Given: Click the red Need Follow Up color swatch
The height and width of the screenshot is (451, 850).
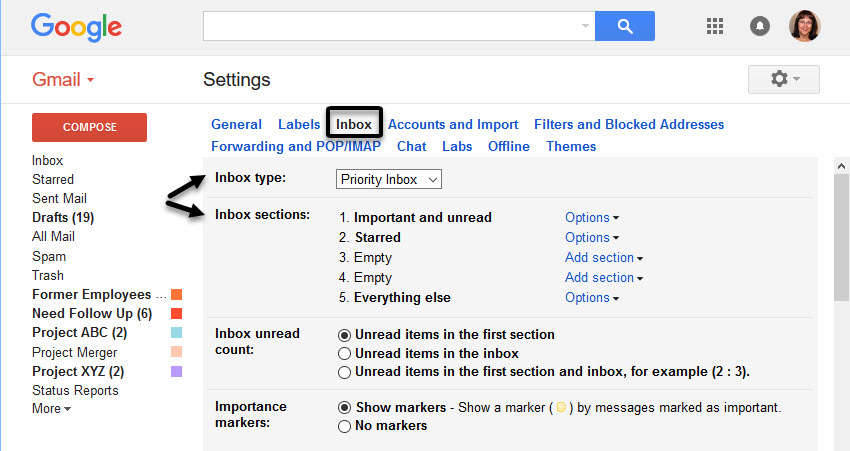Looking at the screenshot, I should coord(176,313).
